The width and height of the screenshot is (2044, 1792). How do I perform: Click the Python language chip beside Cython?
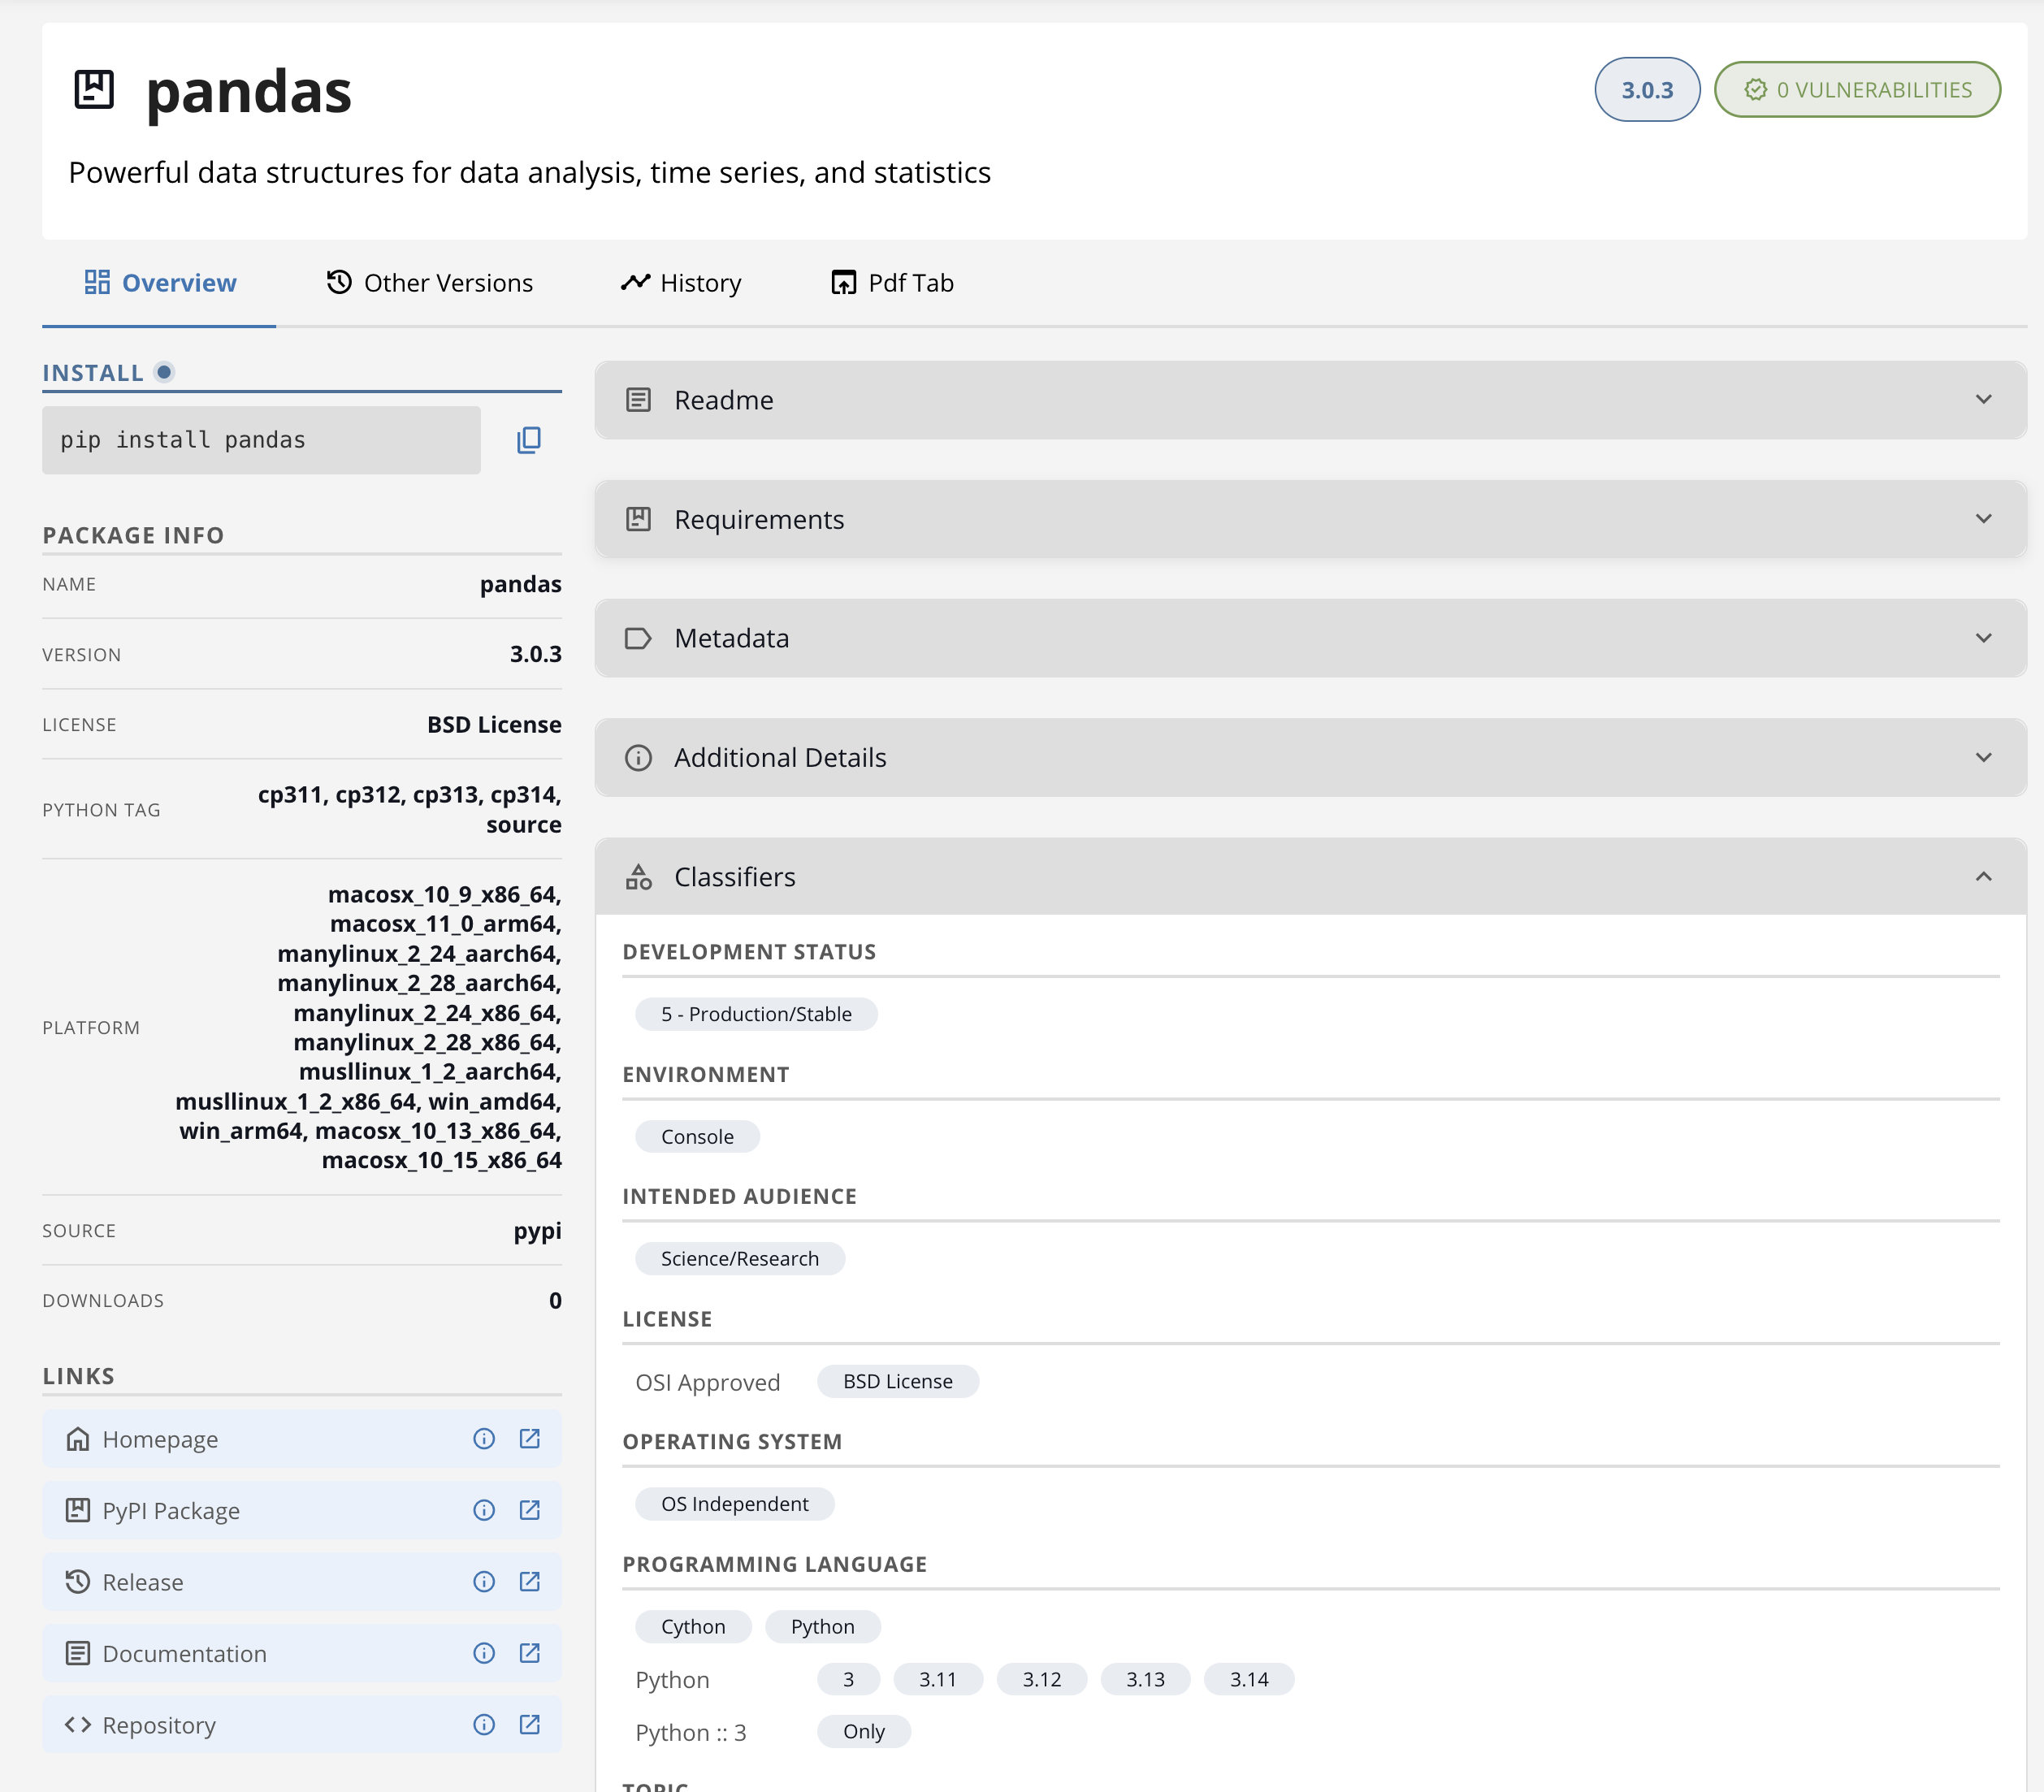coord(823,1626)
